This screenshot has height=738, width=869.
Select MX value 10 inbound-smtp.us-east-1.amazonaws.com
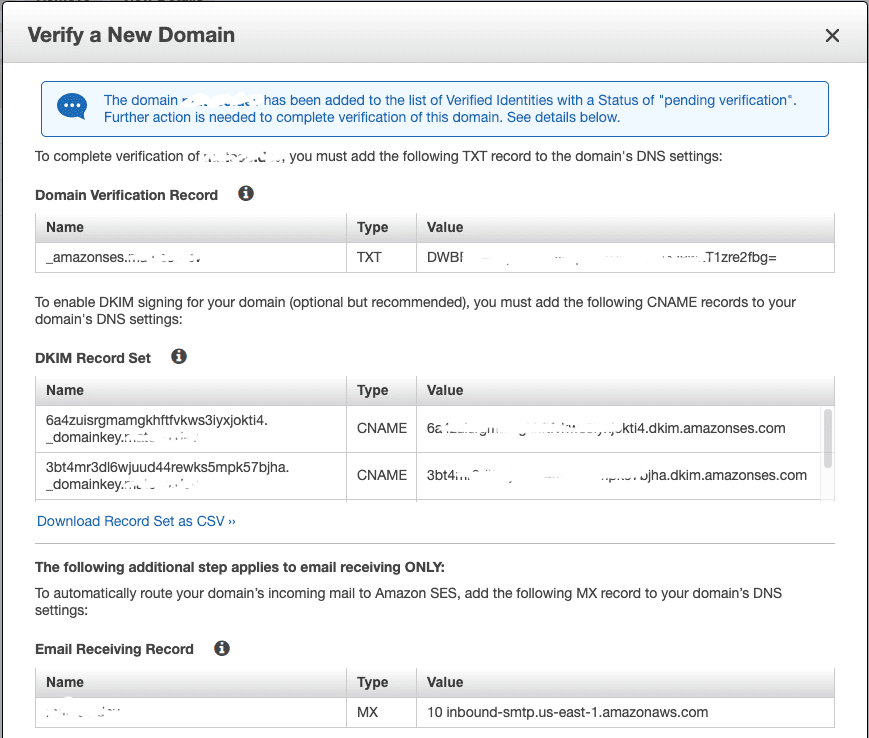tap(567, 712)
